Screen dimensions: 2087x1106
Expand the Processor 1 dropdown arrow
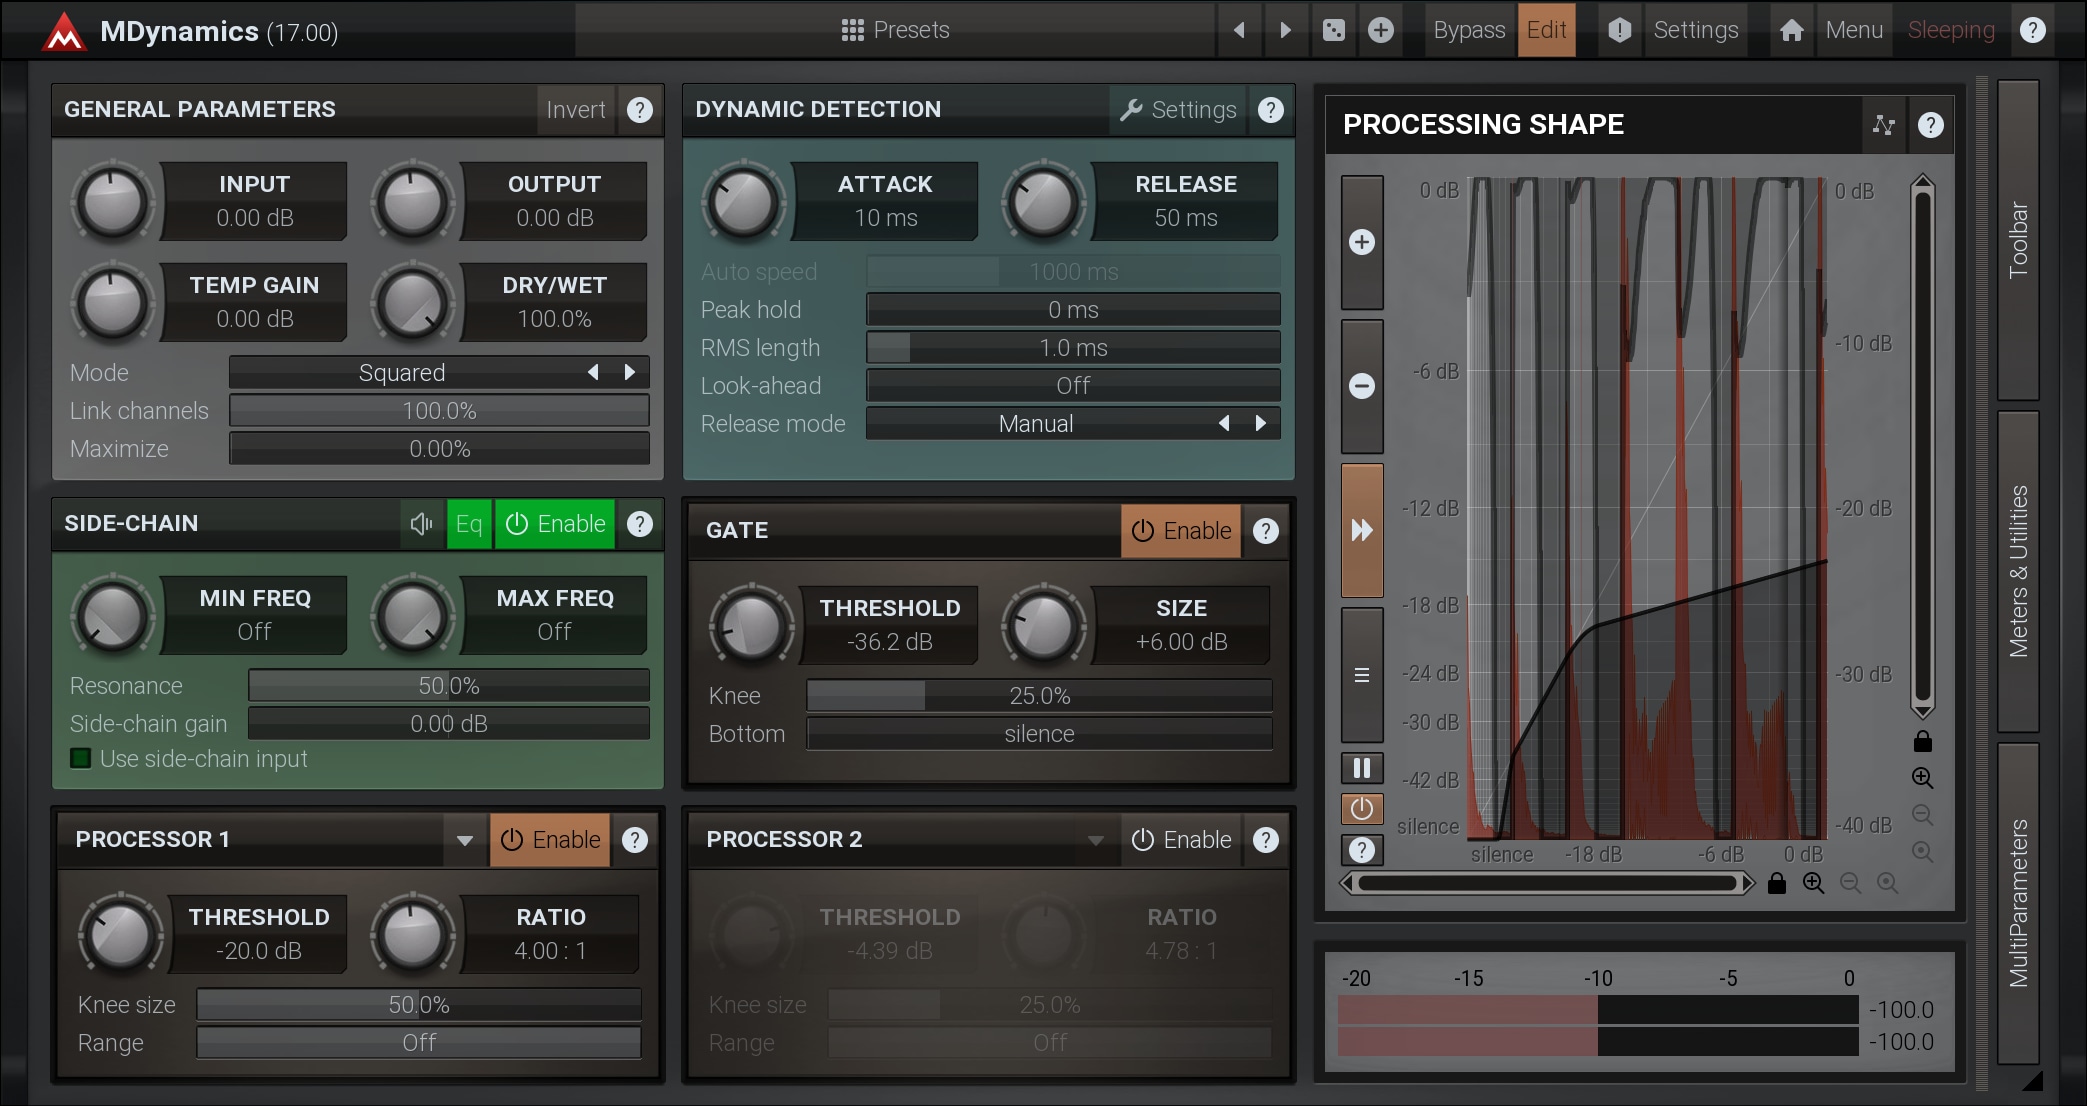[x=464, y=840]
